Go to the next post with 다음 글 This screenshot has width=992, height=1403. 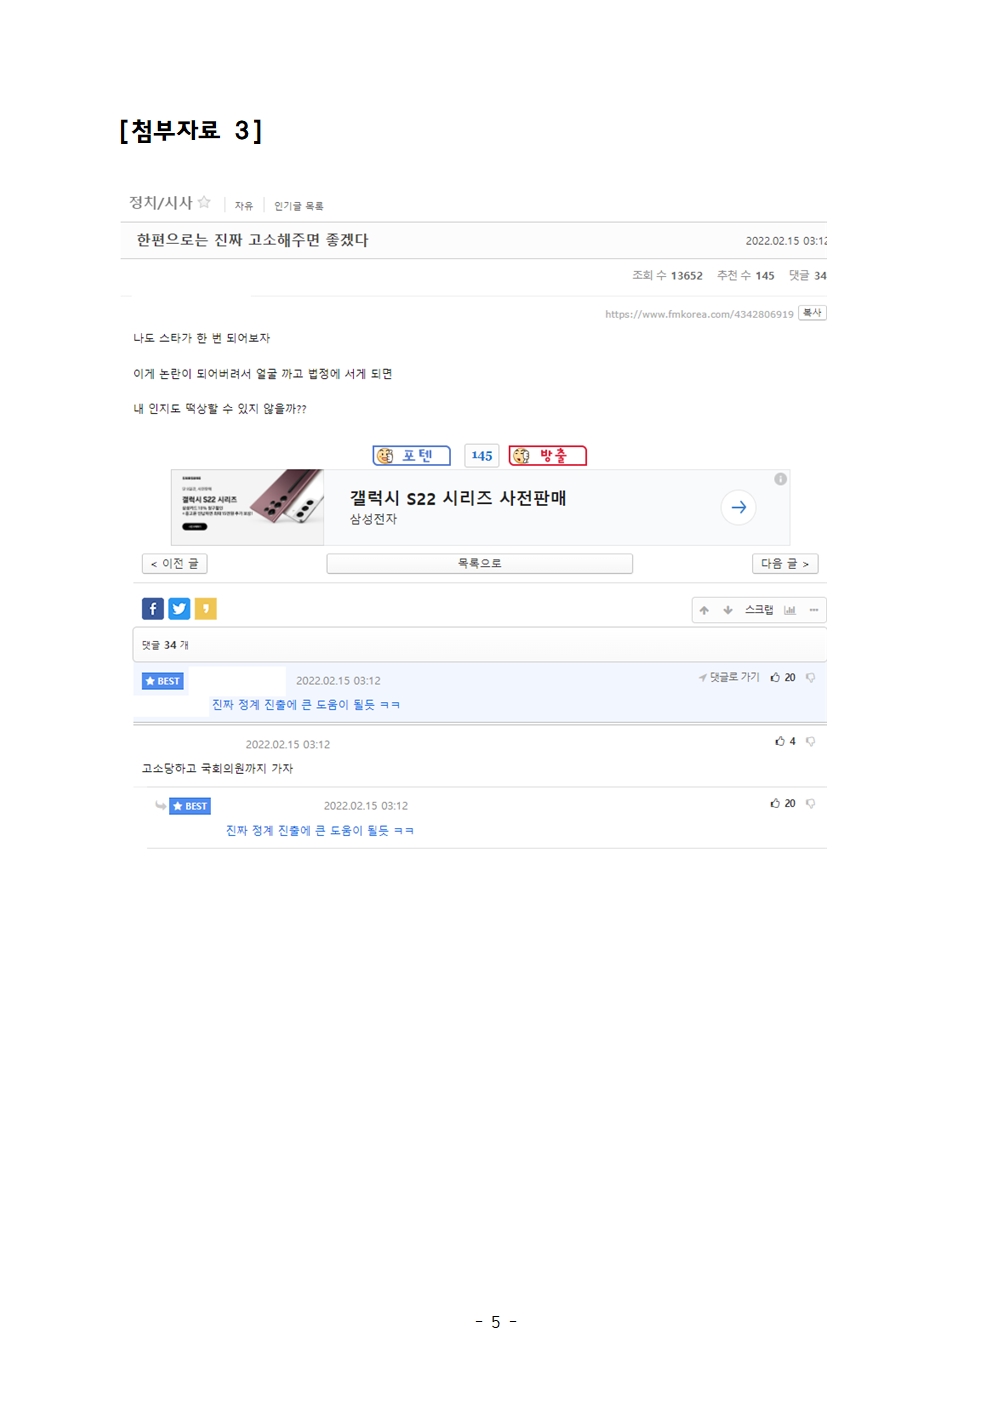785,564
